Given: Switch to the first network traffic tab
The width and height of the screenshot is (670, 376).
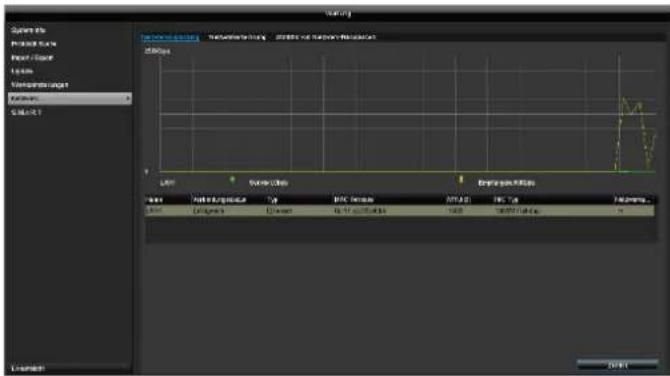Looking at the screenshot, I should pos(170,37).
